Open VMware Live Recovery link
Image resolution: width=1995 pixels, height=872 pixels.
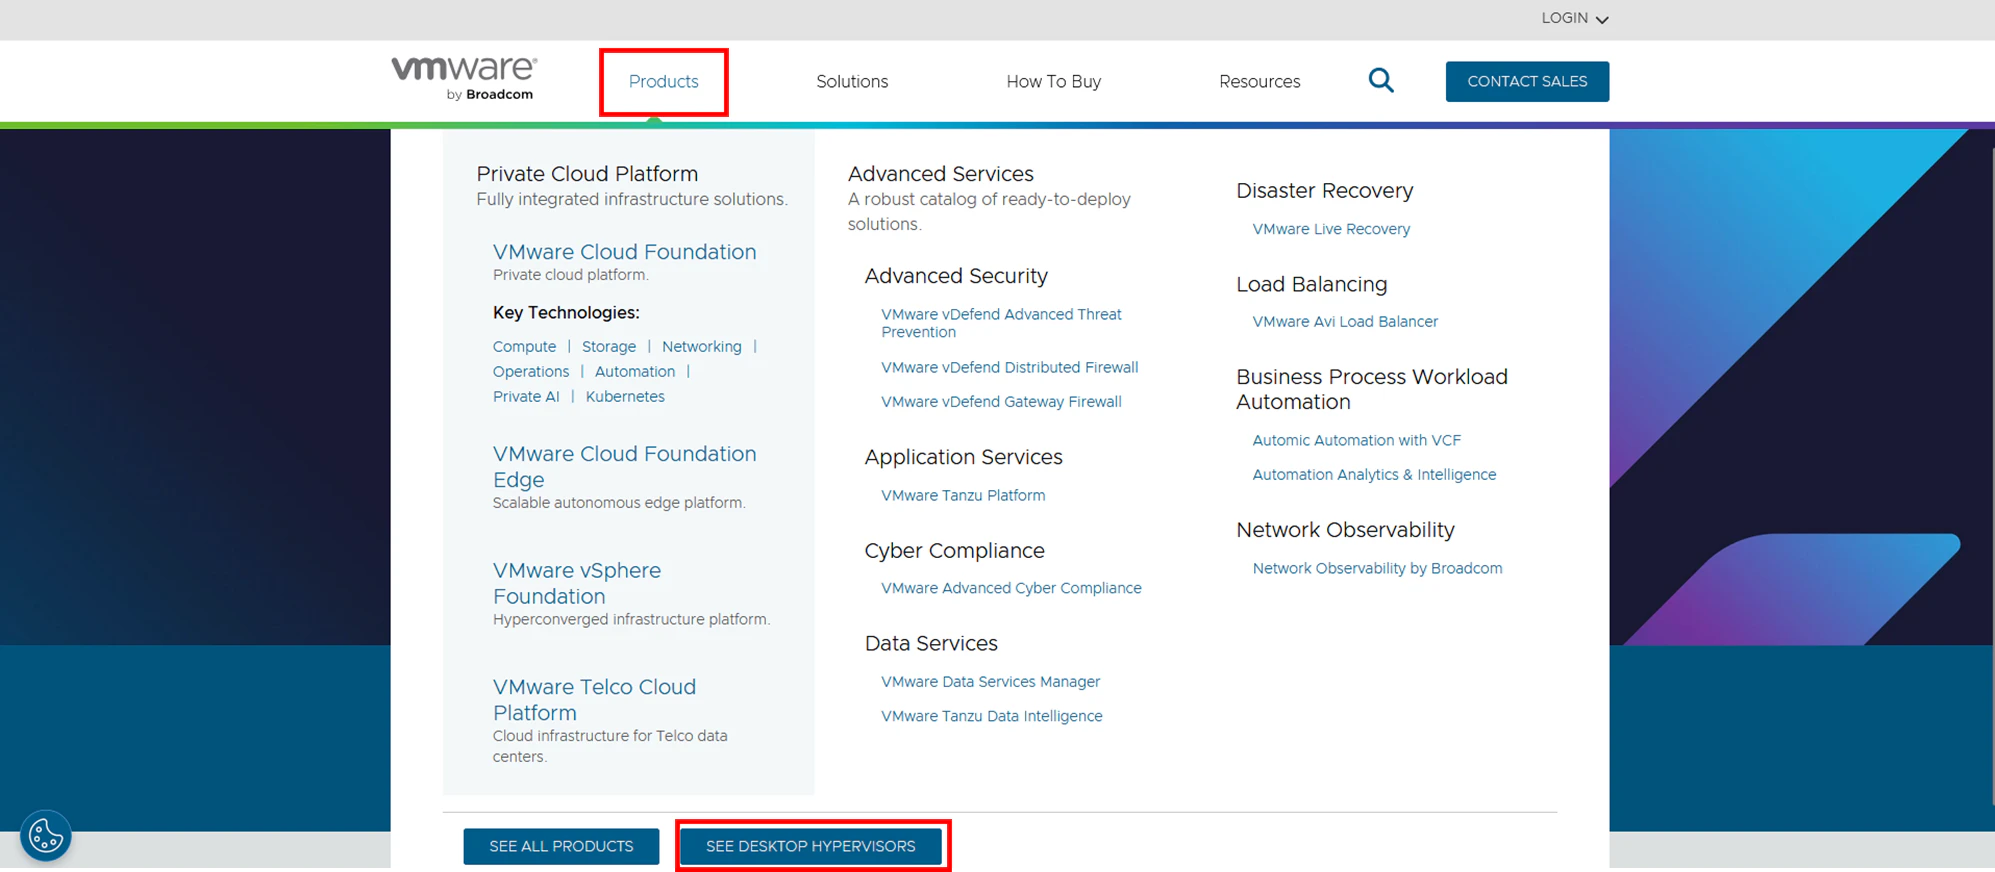[1331, 230]
